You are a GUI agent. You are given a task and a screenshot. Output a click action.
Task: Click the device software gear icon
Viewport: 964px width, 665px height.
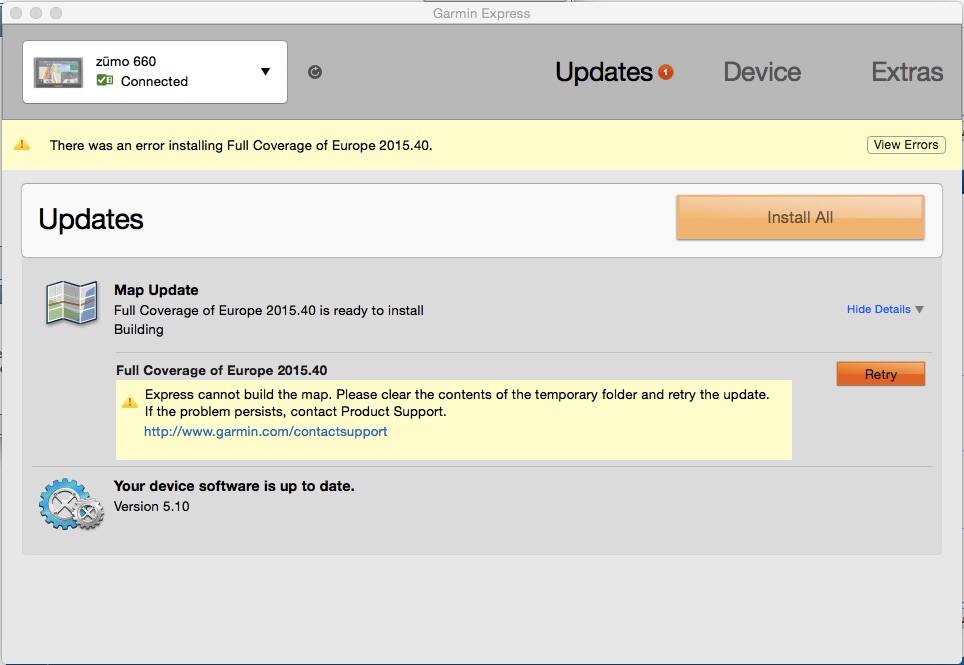tap(70, 503)
